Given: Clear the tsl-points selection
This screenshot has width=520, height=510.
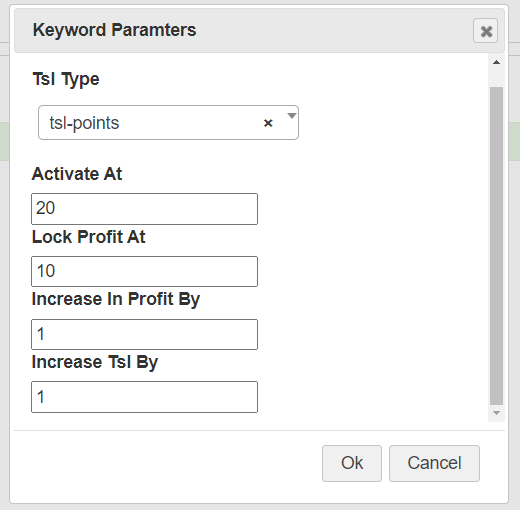Looking at the screenshot, I should (268, 123).
